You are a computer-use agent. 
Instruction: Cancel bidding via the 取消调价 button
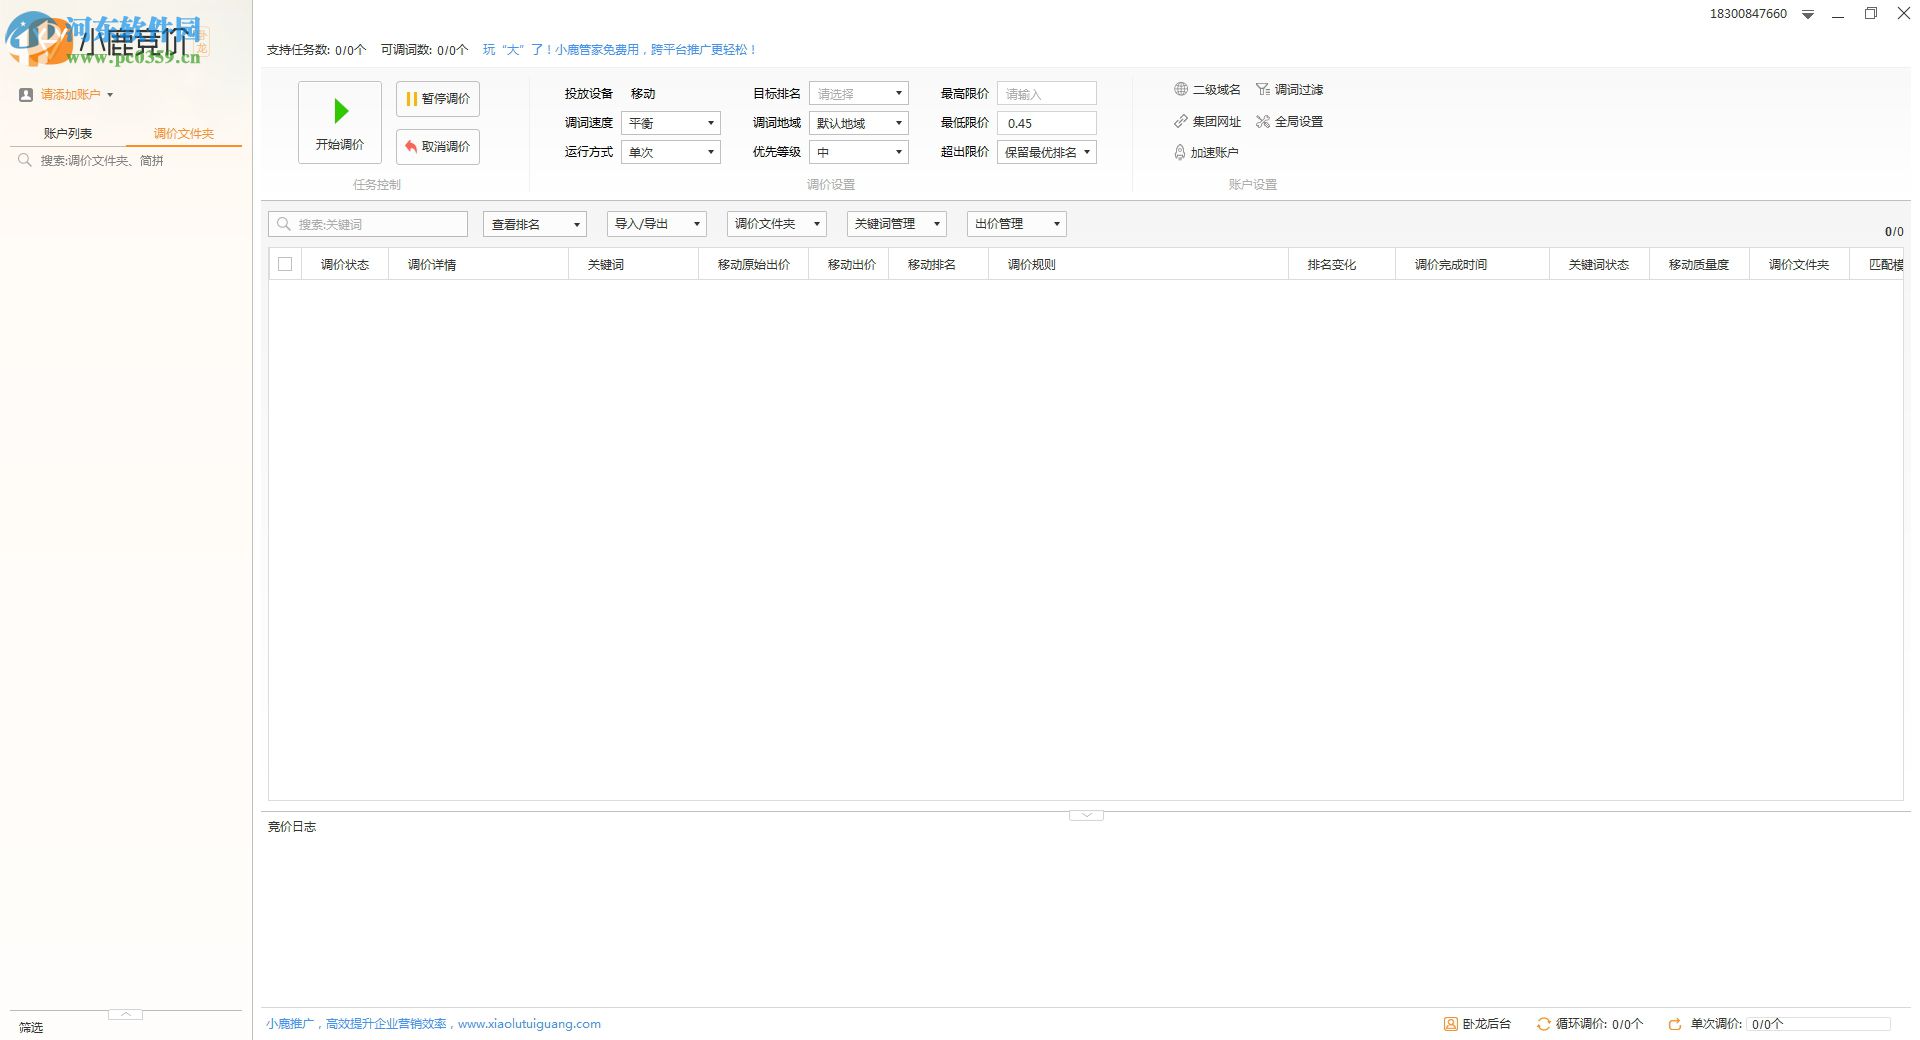click(438, 147)
